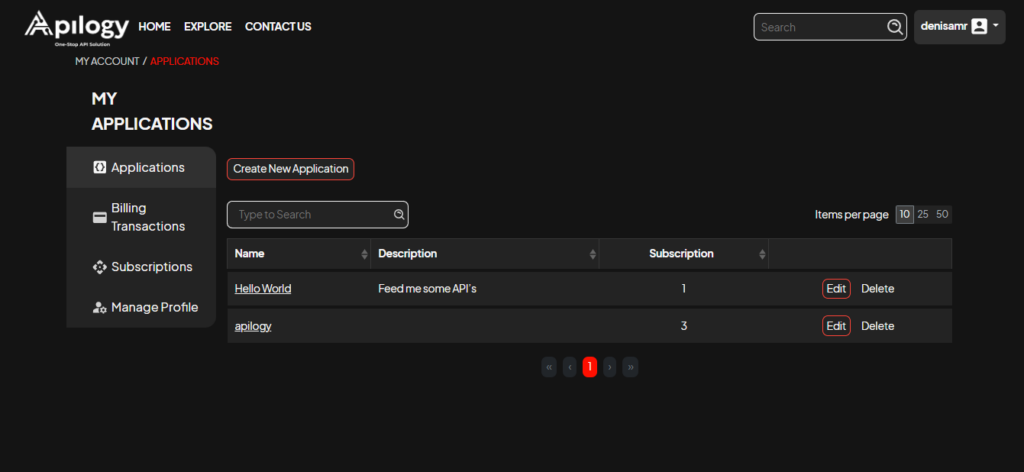
Task: Click the denisamr username
Action: (x=944, y=26)
